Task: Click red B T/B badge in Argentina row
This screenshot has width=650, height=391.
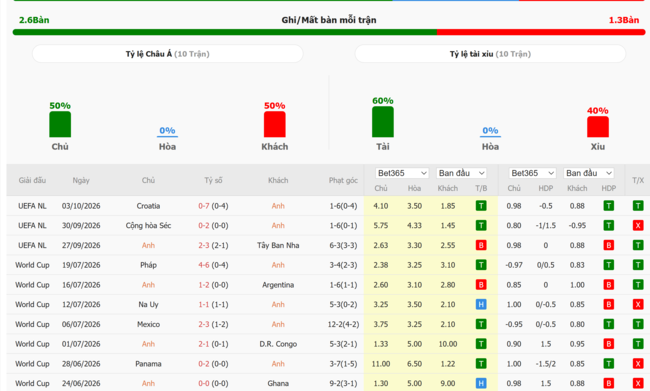Action: tap(481, 285)
